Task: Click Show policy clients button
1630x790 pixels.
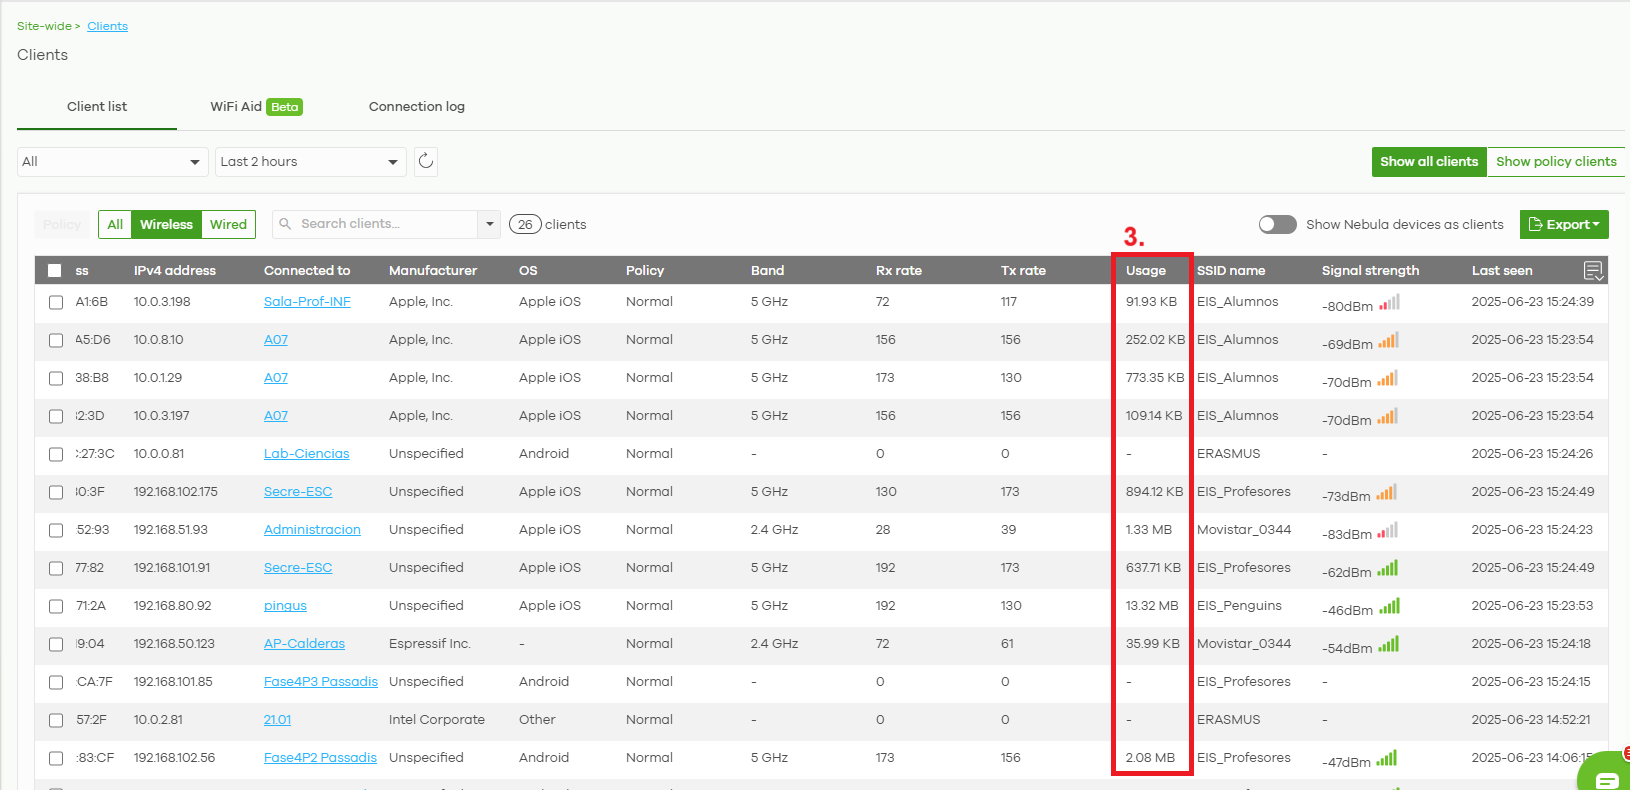Action: tap(1556, 161)
